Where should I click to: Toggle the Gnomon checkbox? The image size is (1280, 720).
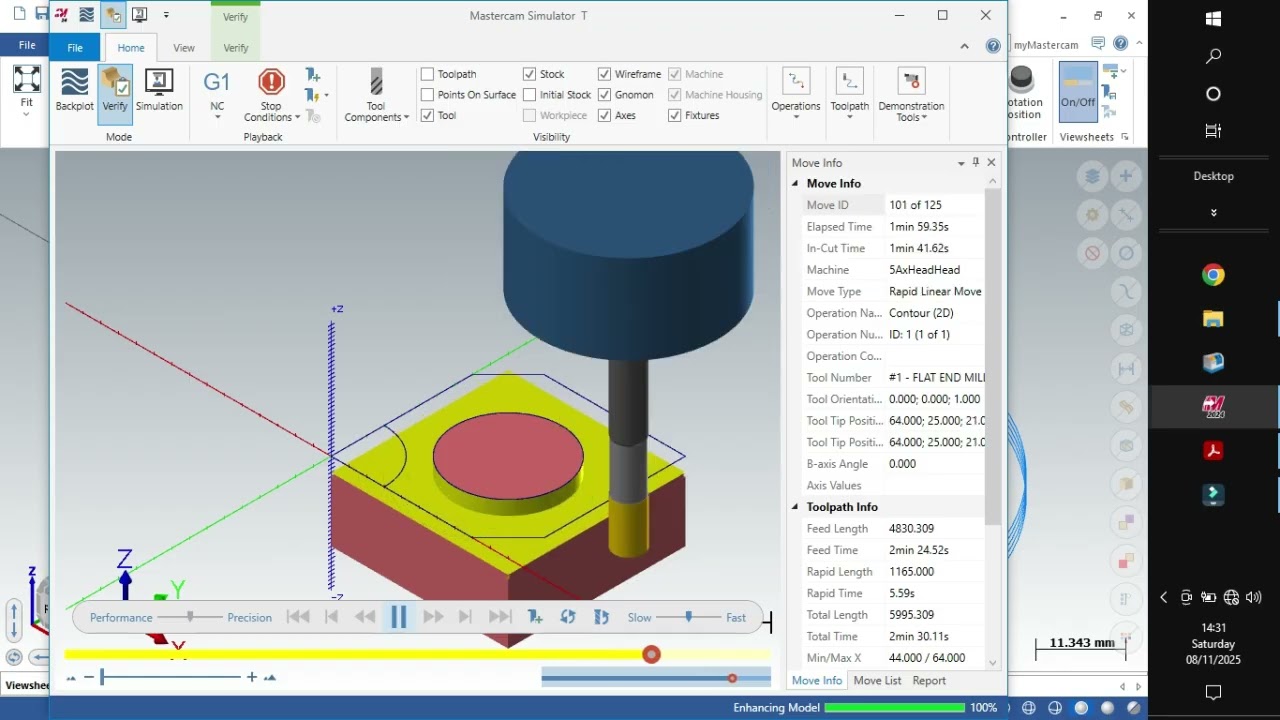[x=604, y=95]
